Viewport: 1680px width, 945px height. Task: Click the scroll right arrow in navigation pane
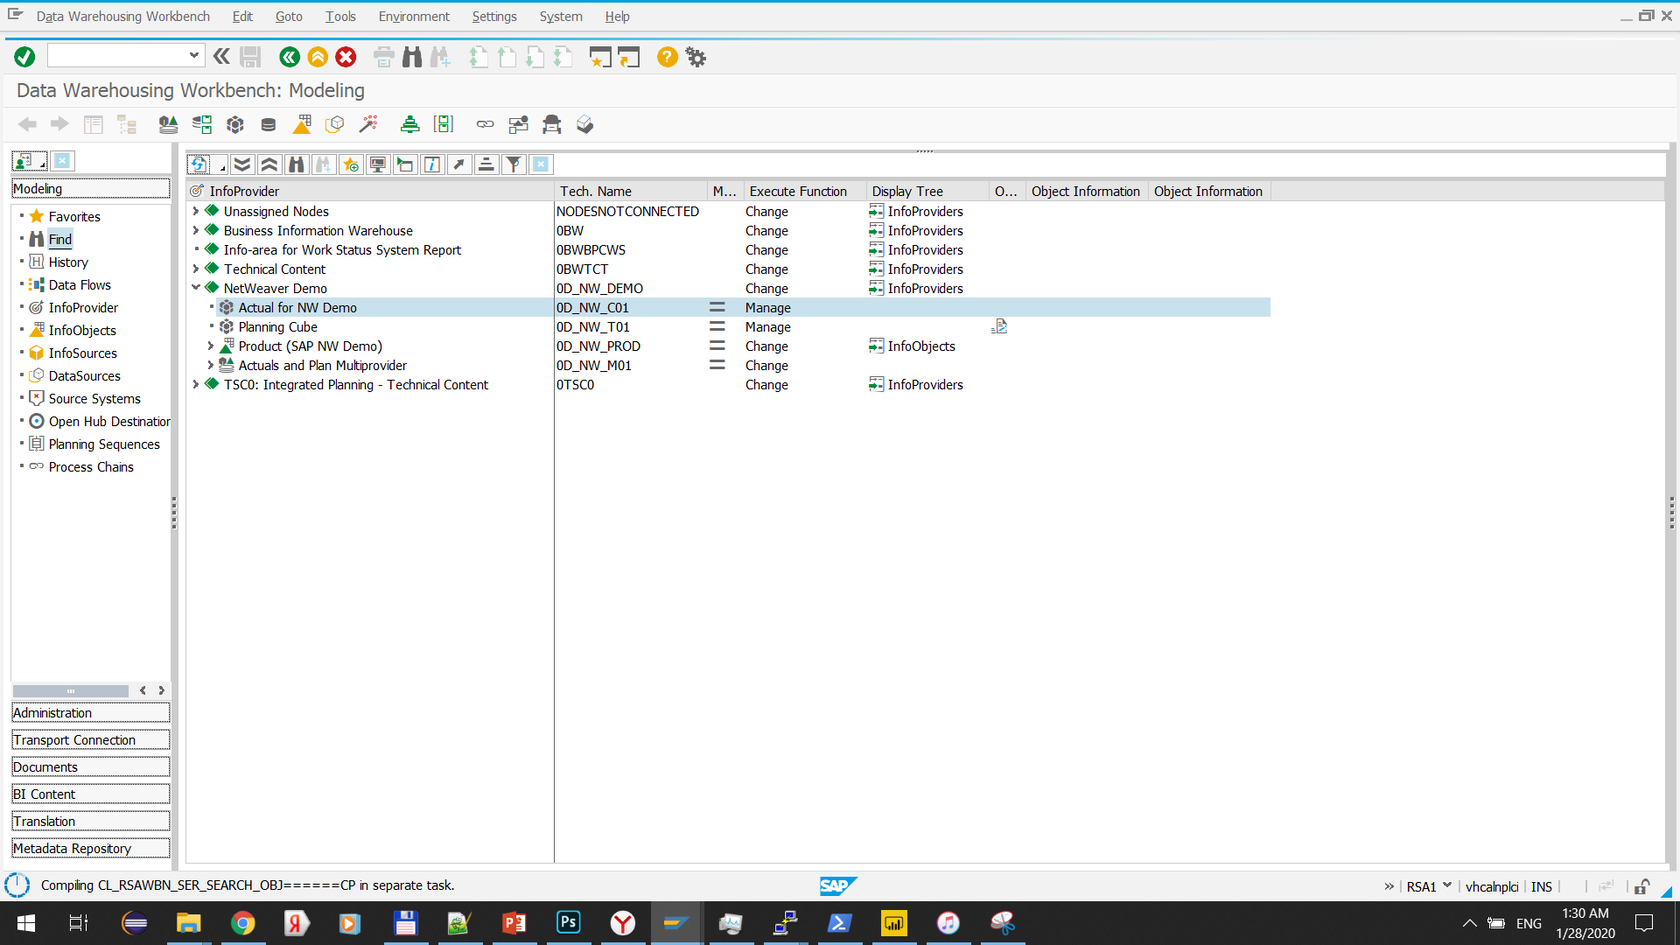[161, 691]
